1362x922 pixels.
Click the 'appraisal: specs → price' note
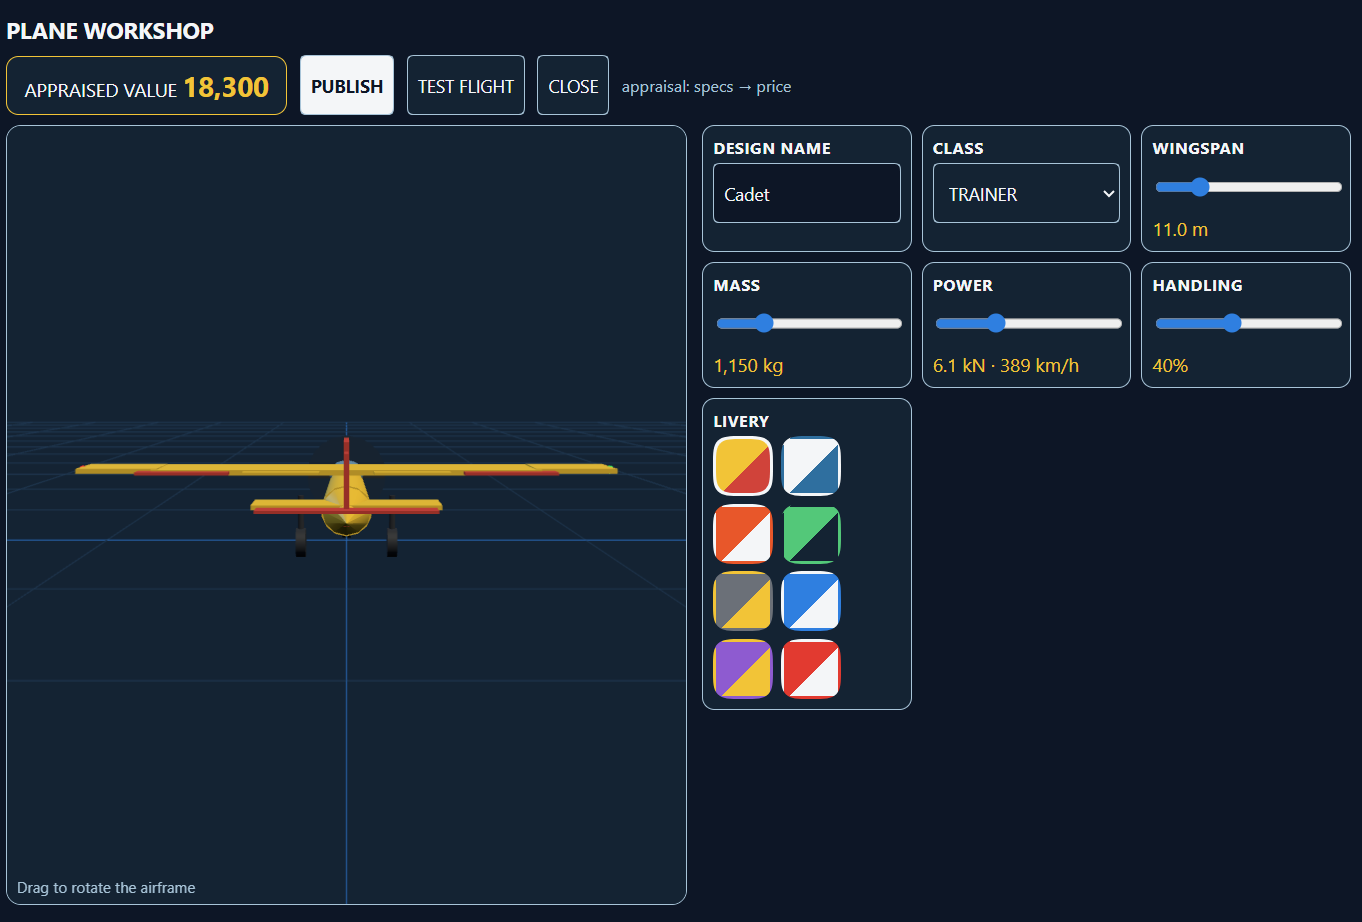706,86
